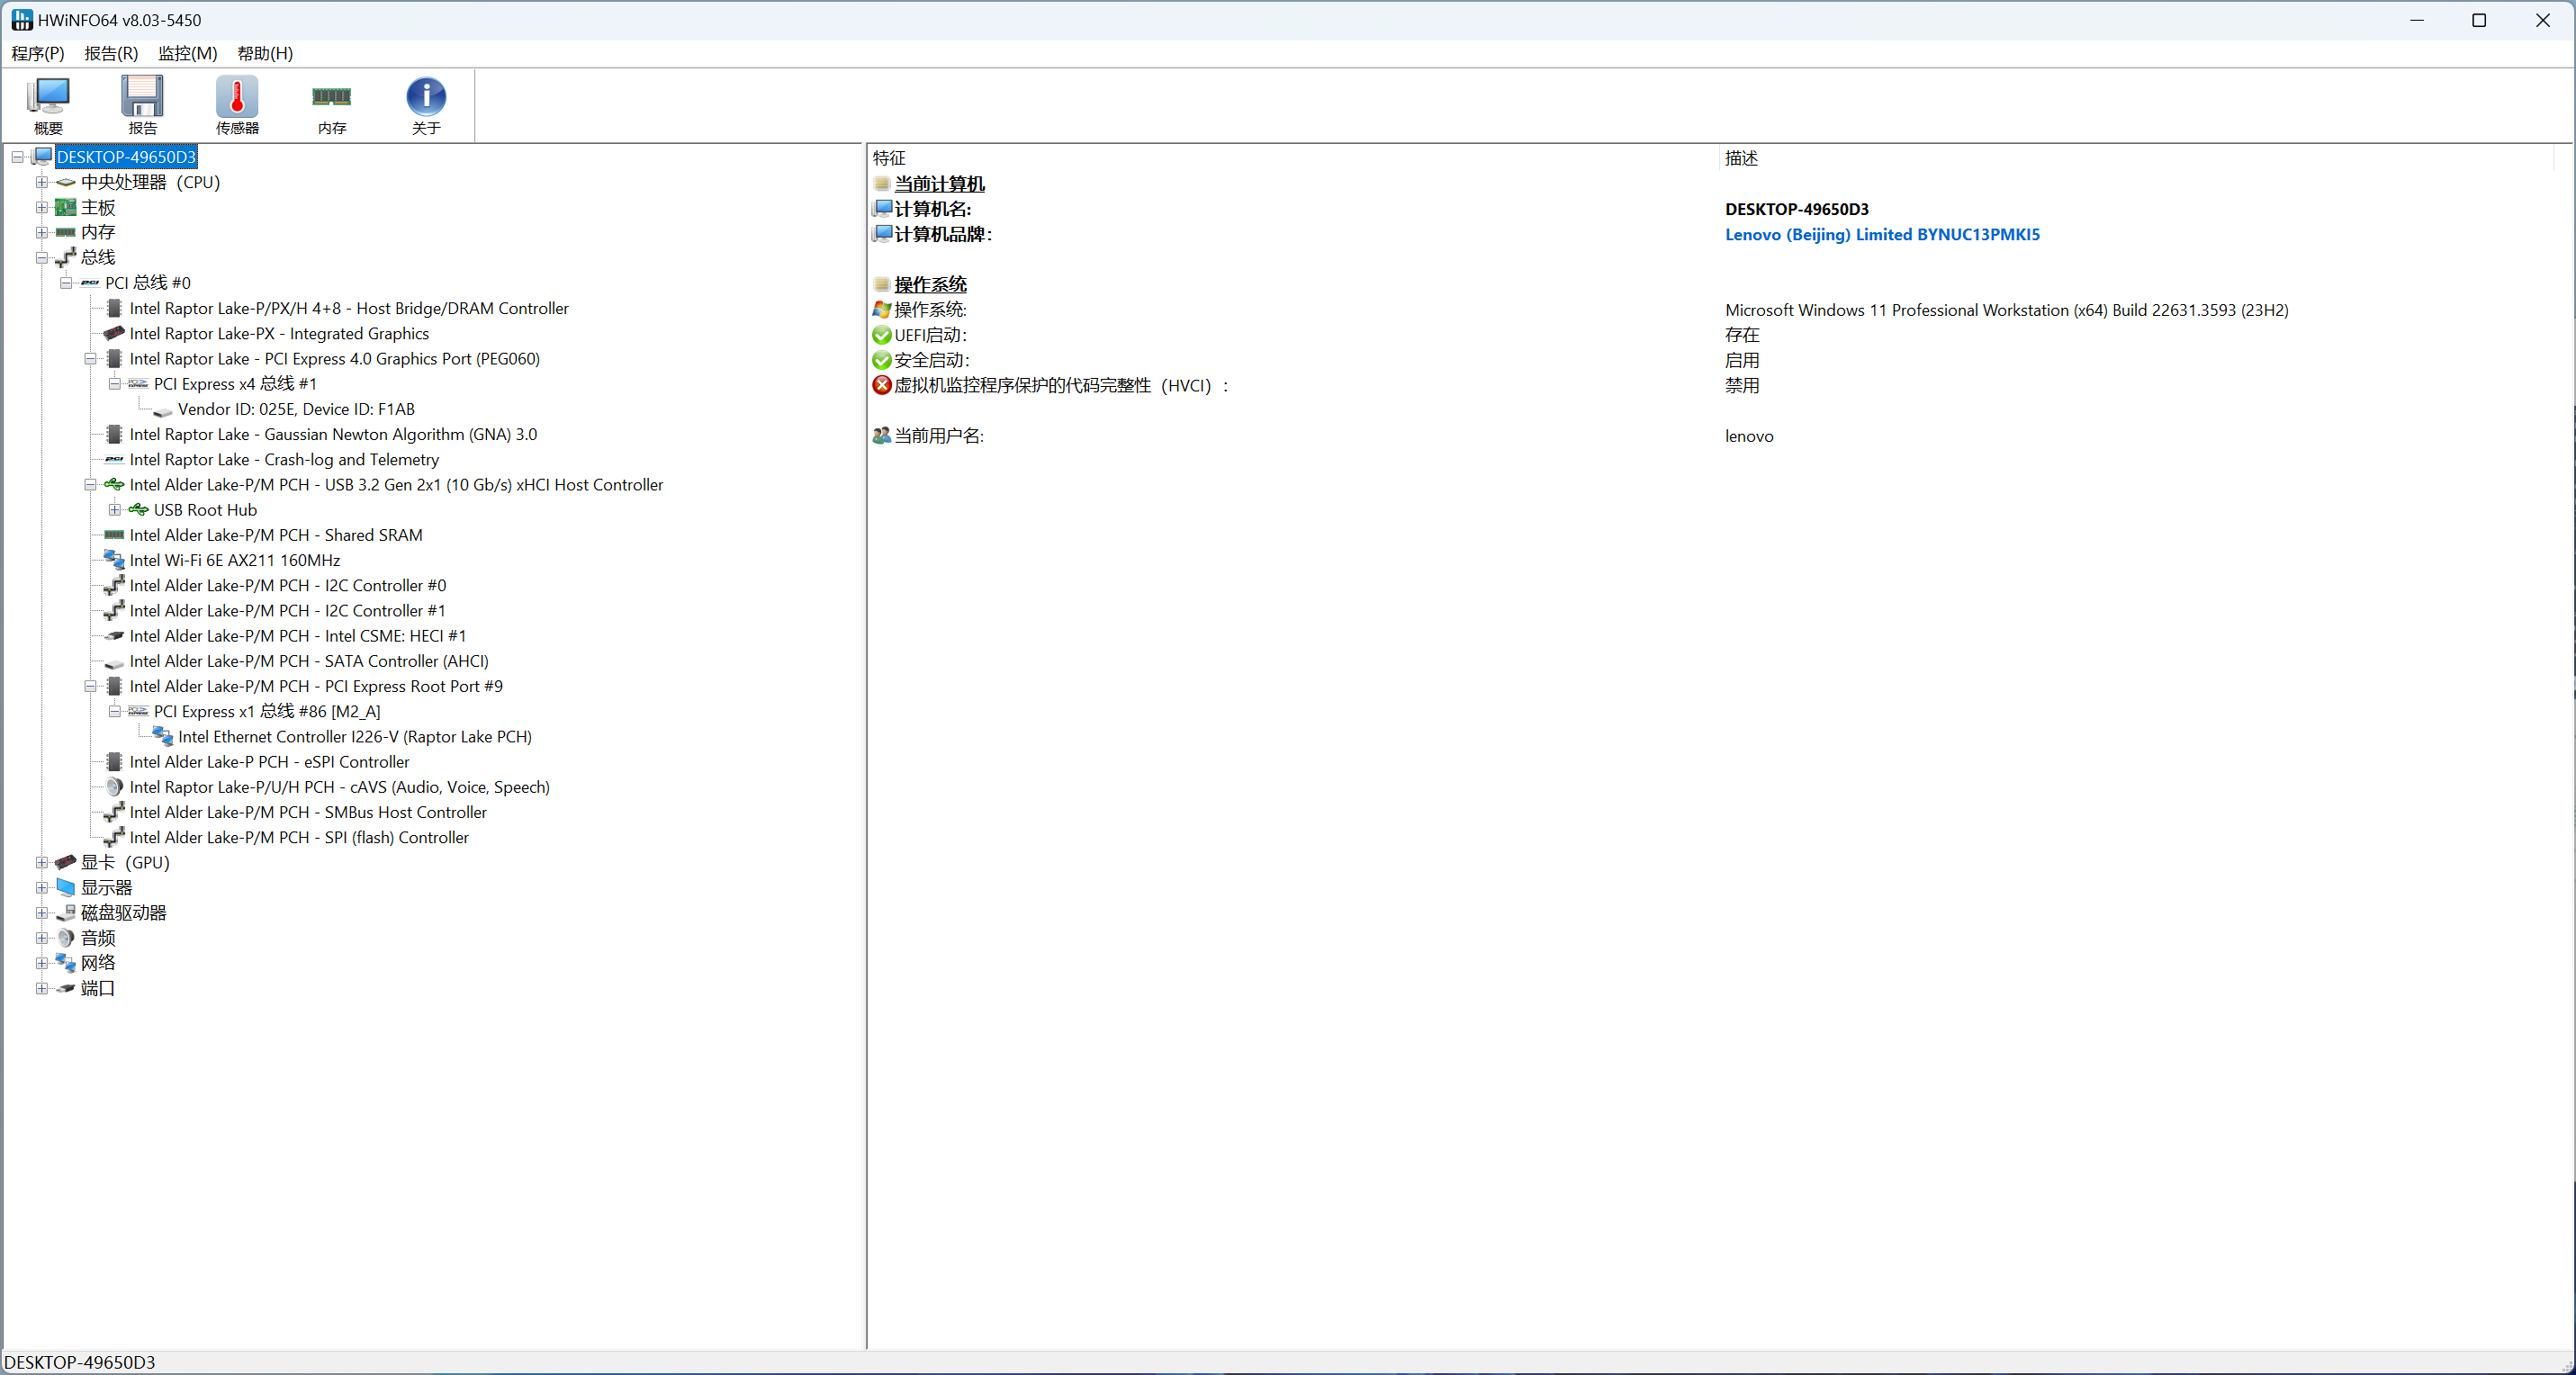Open the 帮助(H) menu
The width and height of the screenshot is (2576, 1375).
click(x=265, y=53)
